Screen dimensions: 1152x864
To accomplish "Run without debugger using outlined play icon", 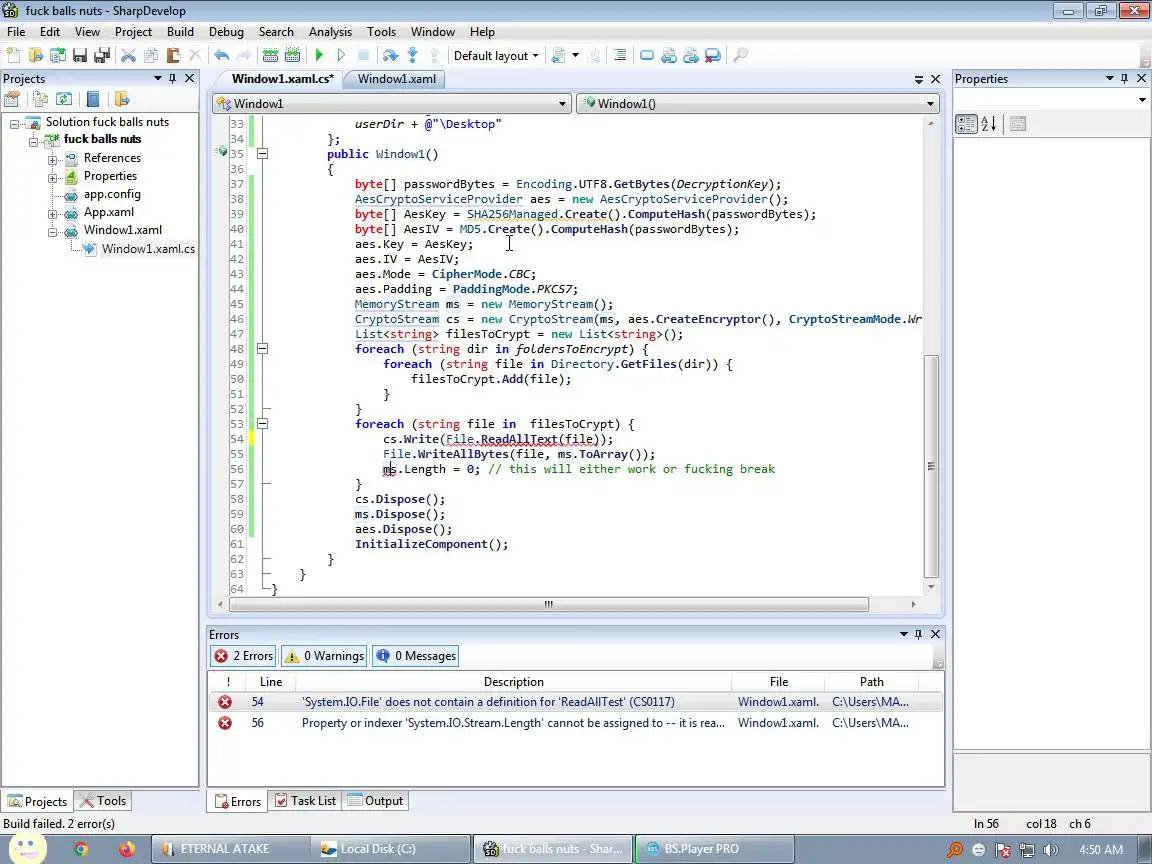I will tap(341, 55).
